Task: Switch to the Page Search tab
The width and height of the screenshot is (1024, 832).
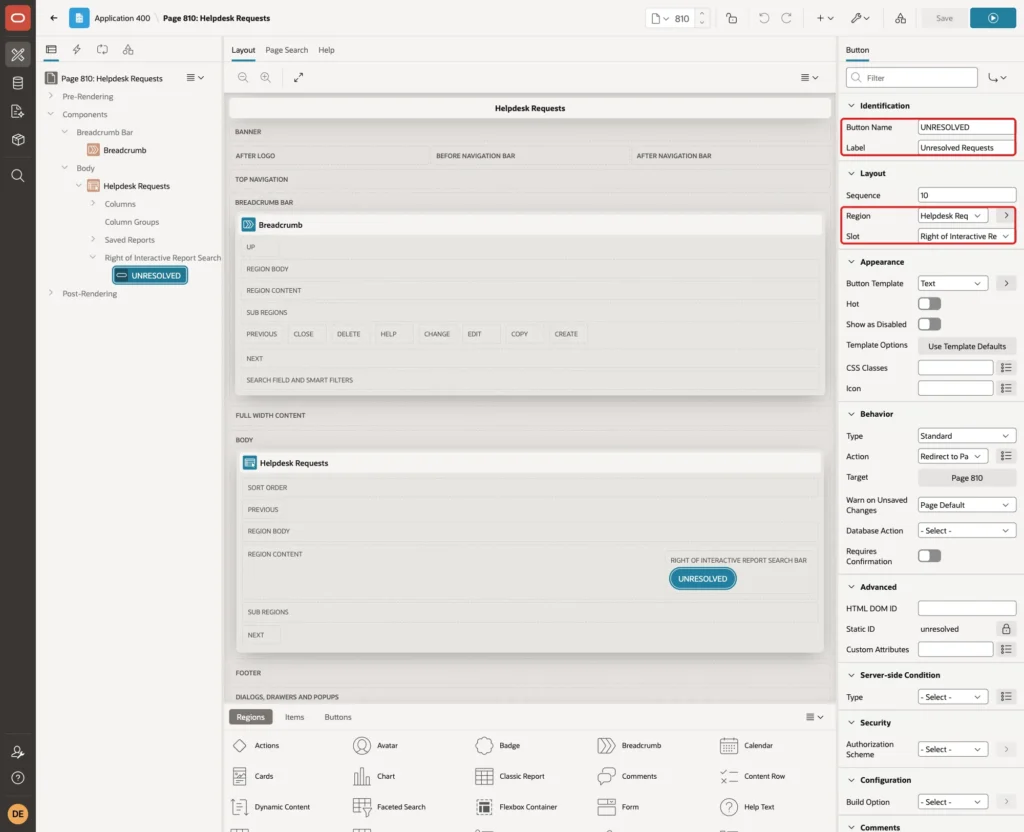Action: pyautogui.click(x=286, y=50)
